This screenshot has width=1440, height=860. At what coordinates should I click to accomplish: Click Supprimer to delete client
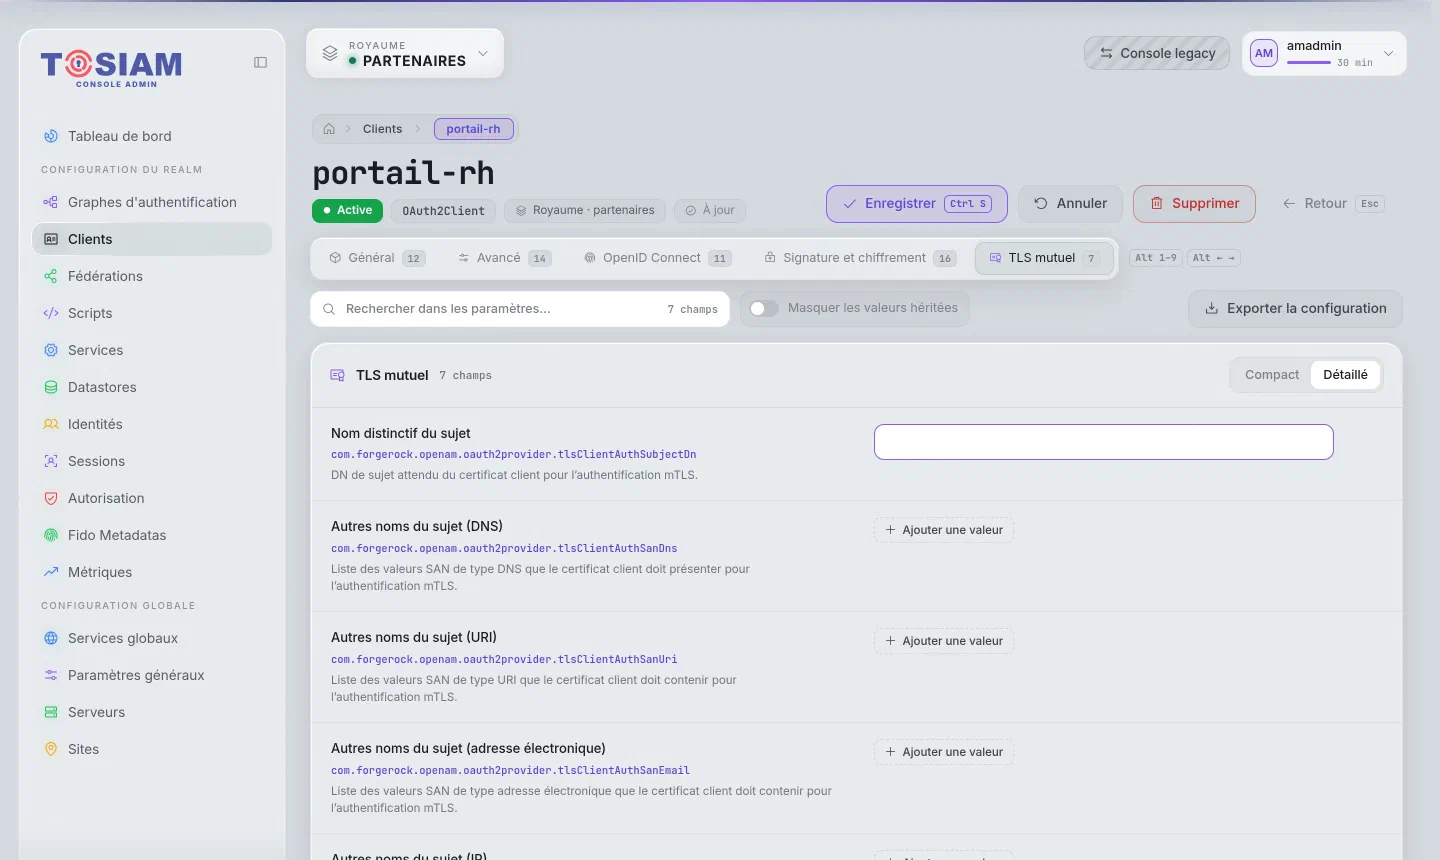(x=1194, y=204)
